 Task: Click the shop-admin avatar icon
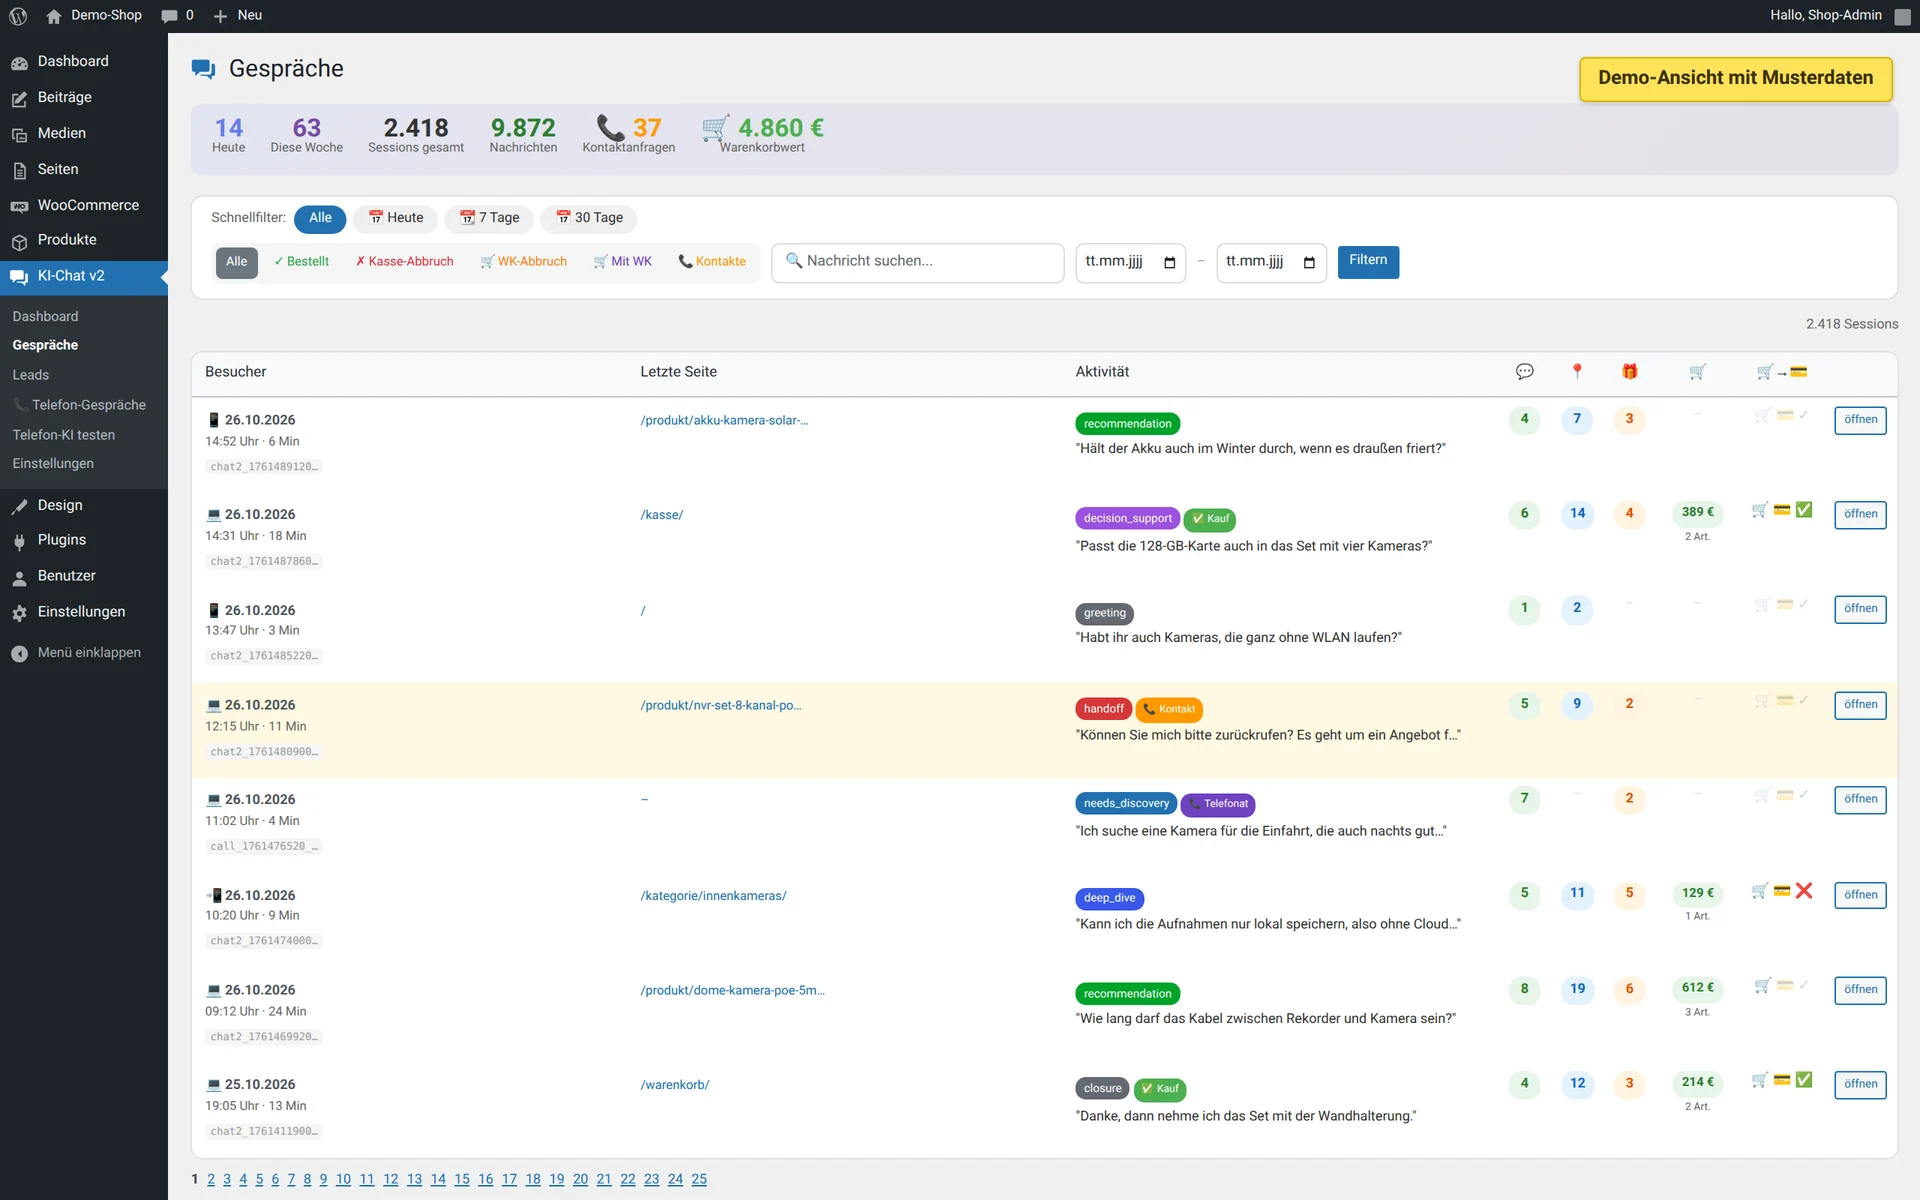[1902, 16]
